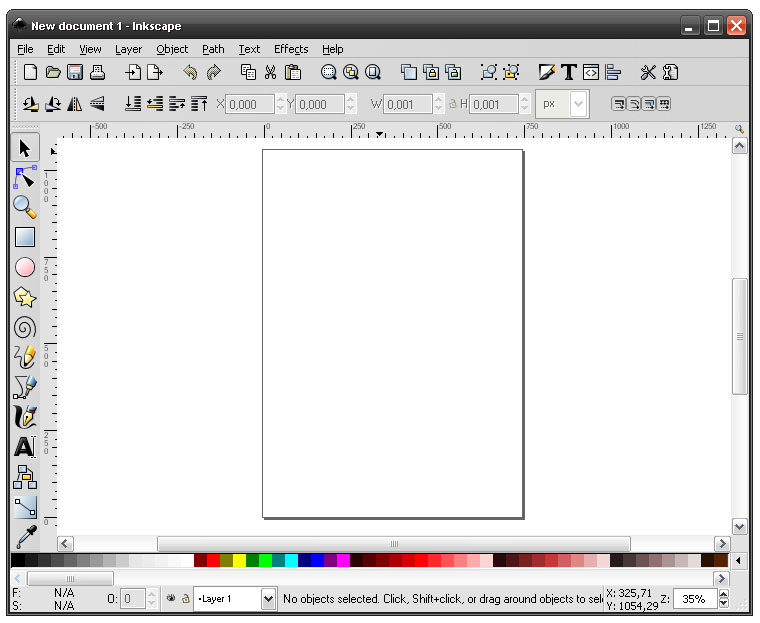The image size is (760, 623).
Task: Toggle scale rounded corners affect button
Action: (x=633, y=104)
